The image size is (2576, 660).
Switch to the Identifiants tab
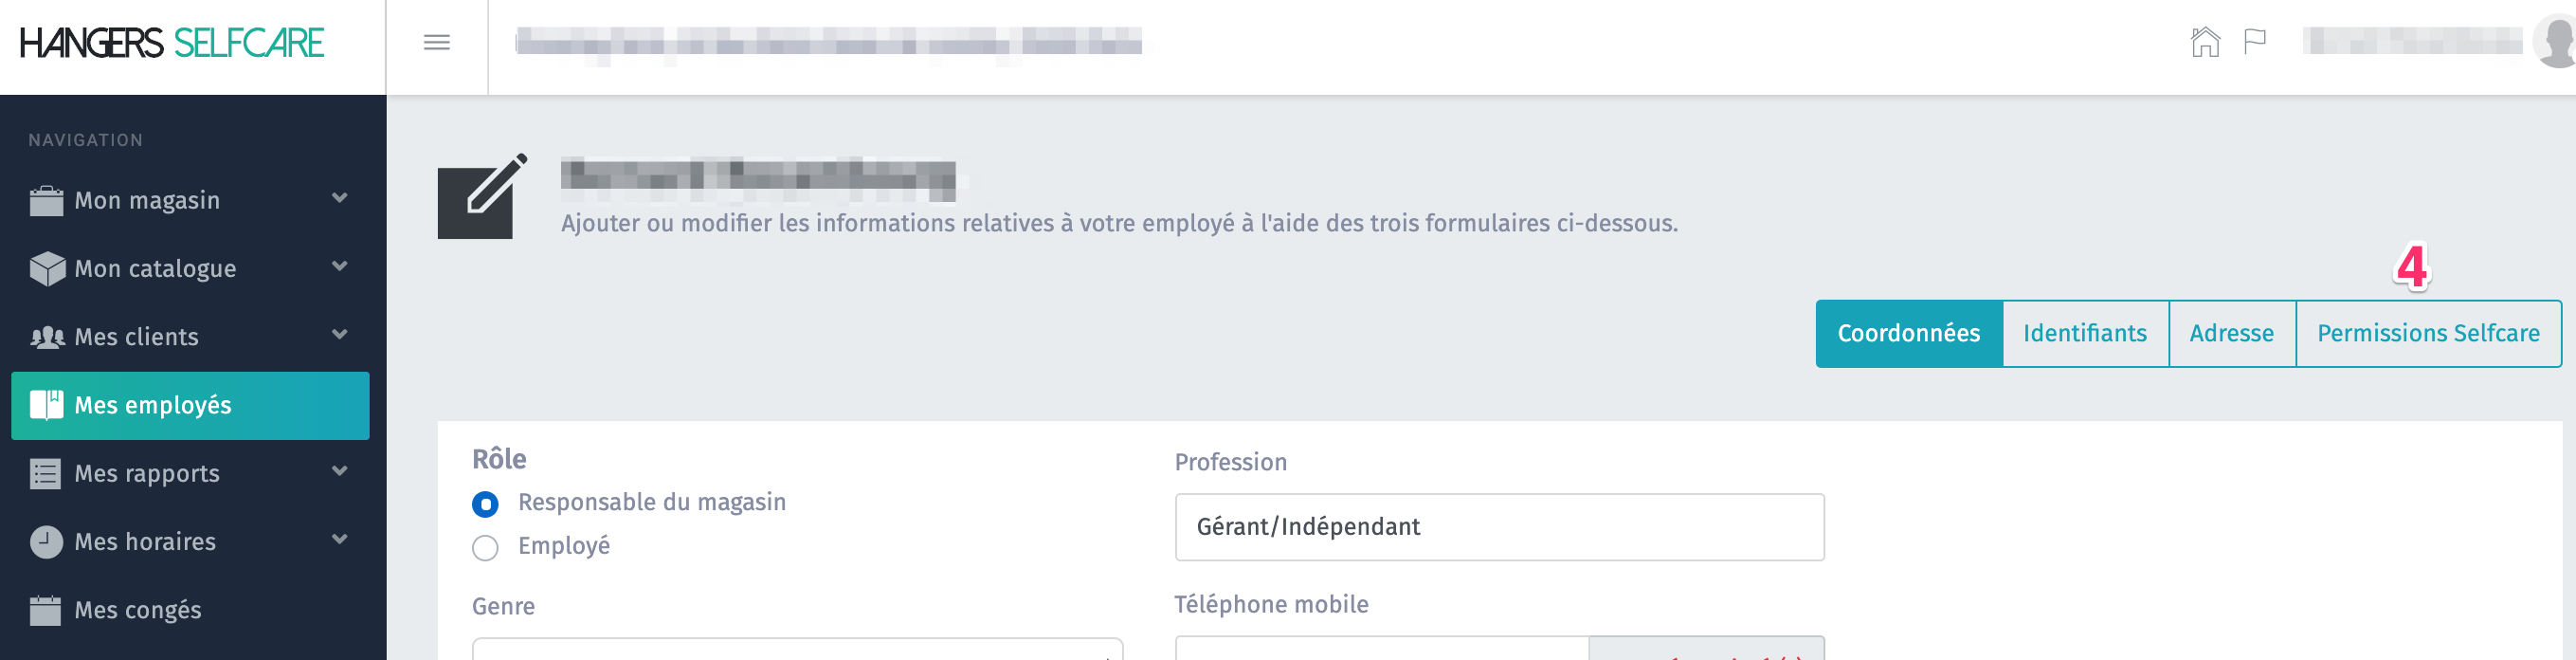pos(2084,334)
